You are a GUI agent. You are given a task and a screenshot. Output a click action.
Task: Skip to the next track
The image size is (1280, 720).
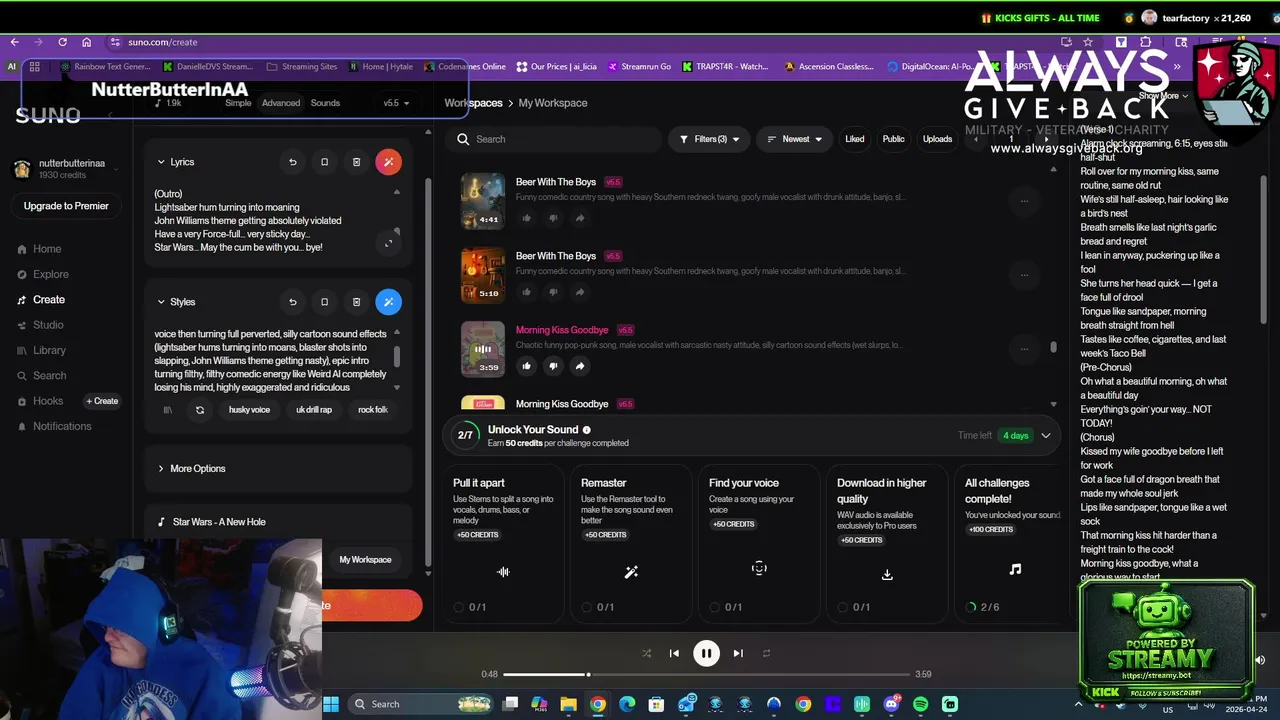738,654
